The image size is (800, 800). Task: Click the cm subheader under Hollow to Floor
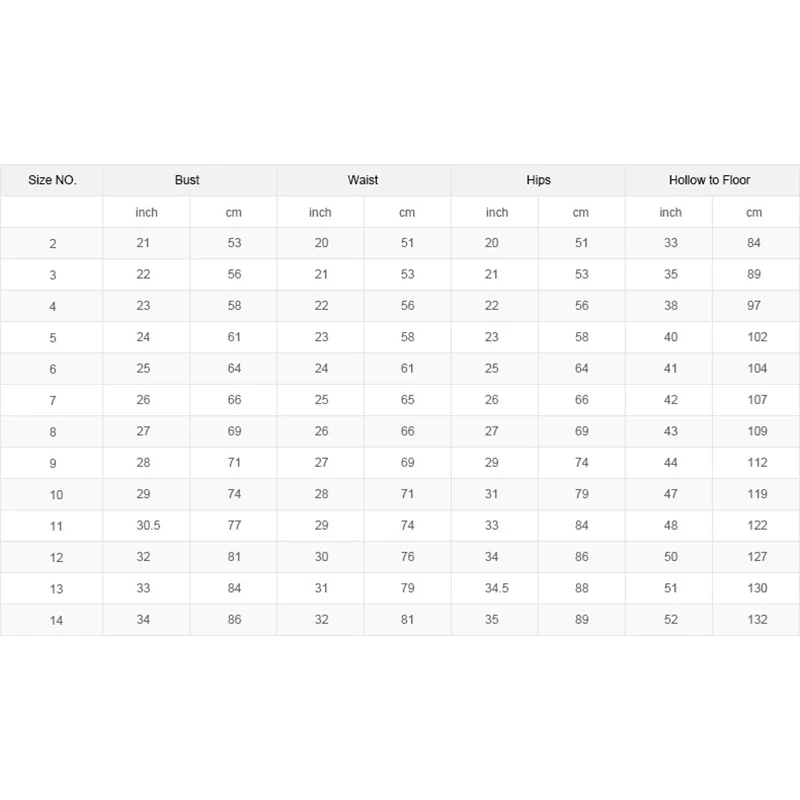pyautogui.click(x=754, y=212)
